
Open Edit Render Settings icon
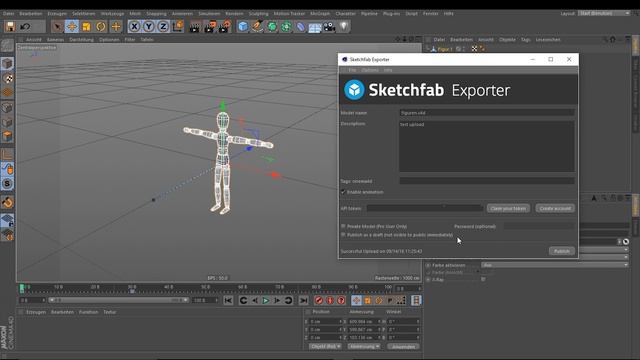[x=225, y=27]
